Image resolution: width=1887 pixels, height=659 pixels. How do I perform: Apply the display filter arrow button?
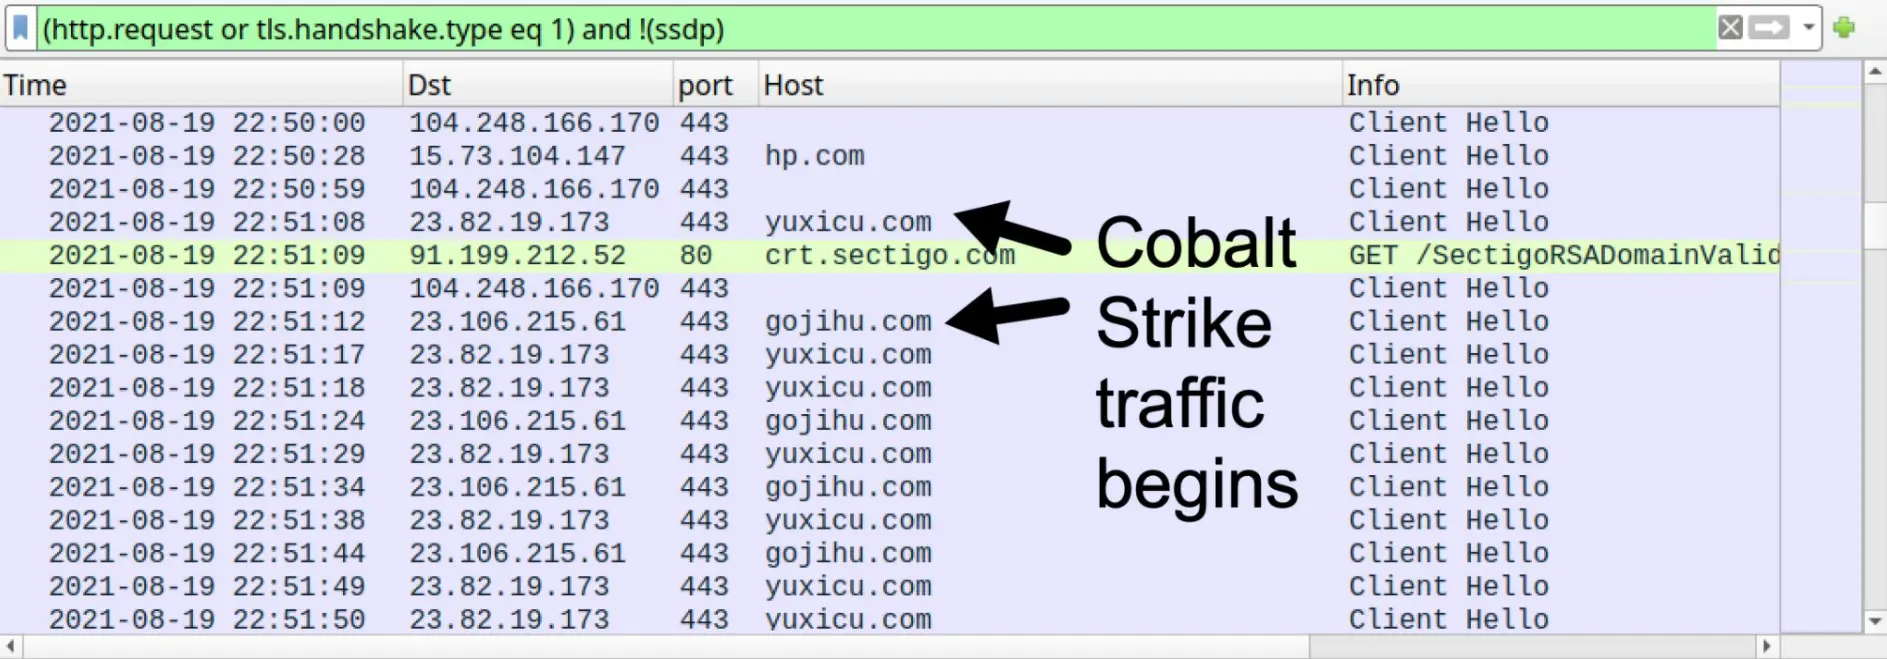click(1768, 28)
